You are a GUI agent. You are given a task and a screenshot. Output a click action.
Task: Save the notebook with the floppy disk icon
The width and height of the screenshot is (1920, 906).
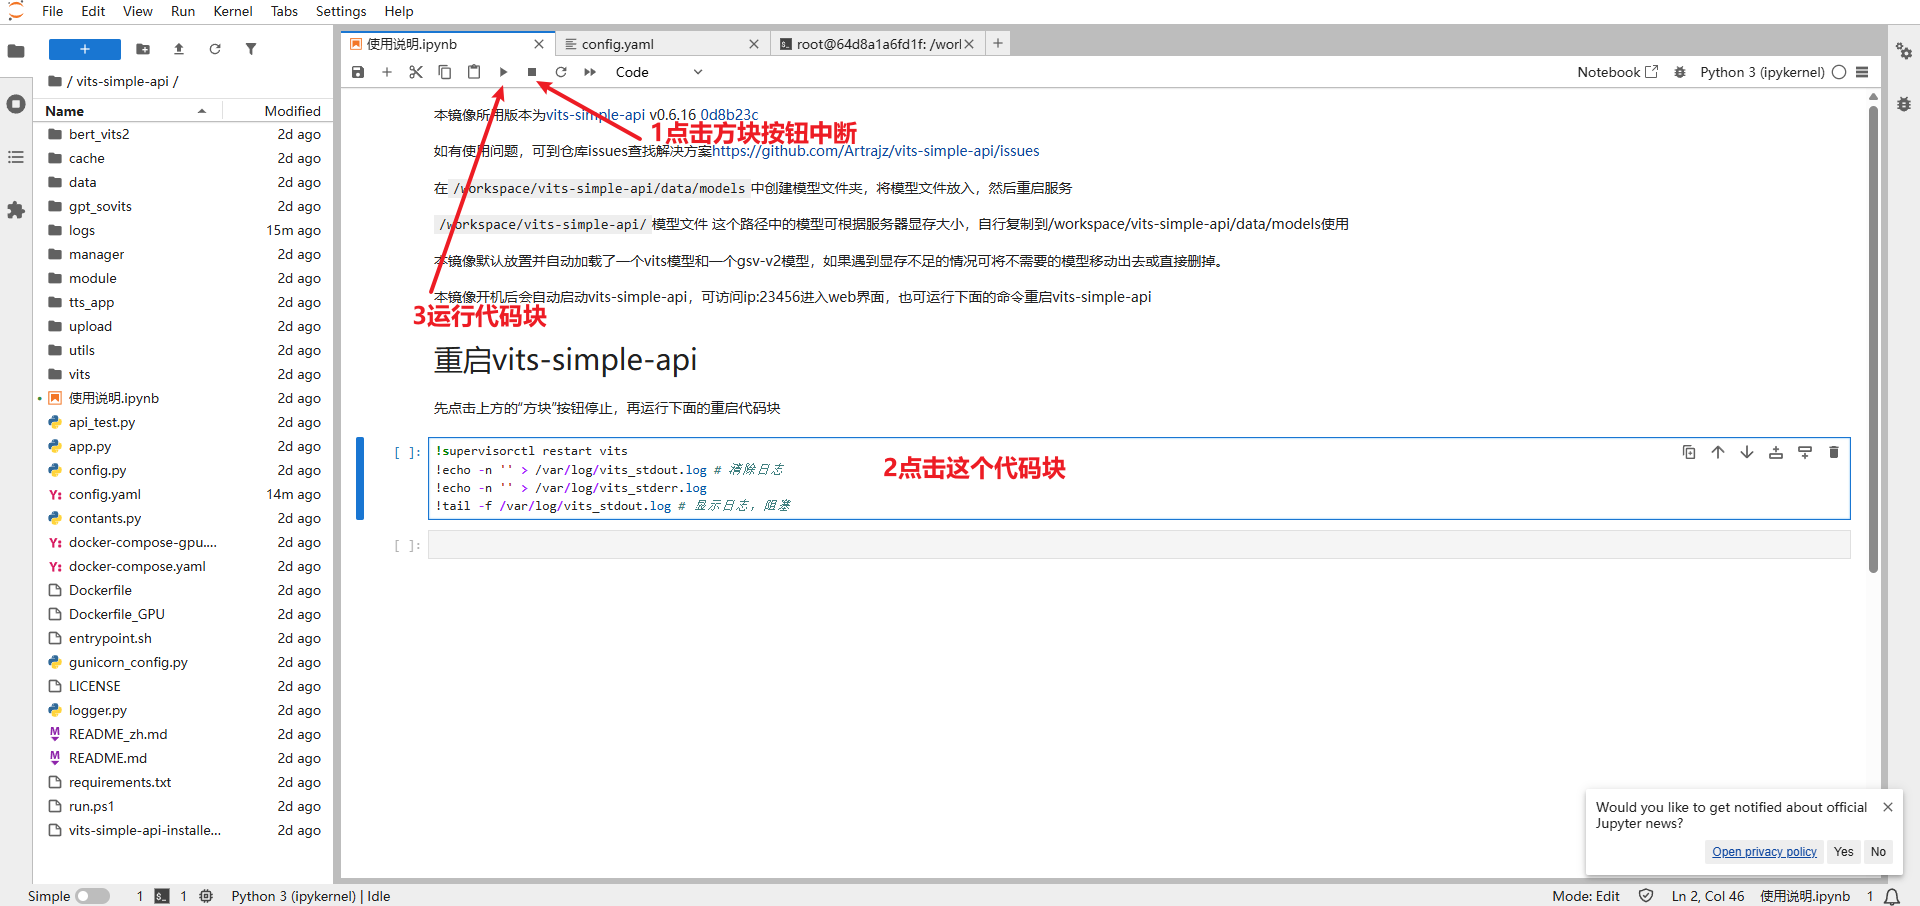pyautogui.click(x=358, y=72)
